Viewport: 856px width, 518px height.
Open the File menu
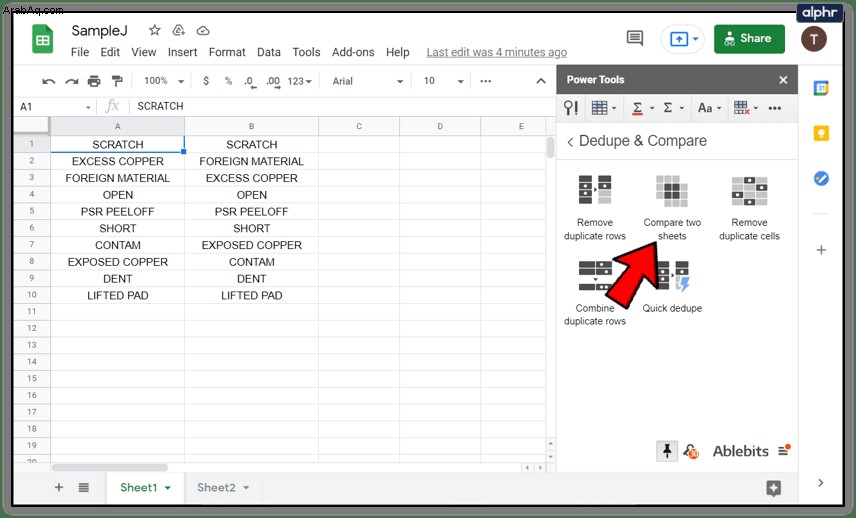click(x=80, y=52)
